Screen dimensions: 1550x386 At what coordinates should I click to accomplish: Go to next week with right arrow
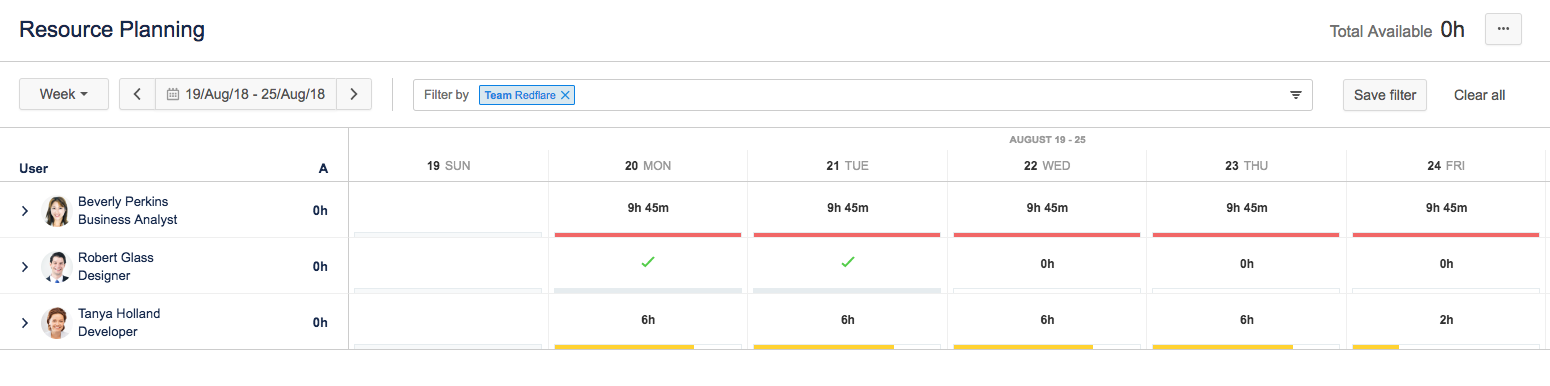pos(354,94)
